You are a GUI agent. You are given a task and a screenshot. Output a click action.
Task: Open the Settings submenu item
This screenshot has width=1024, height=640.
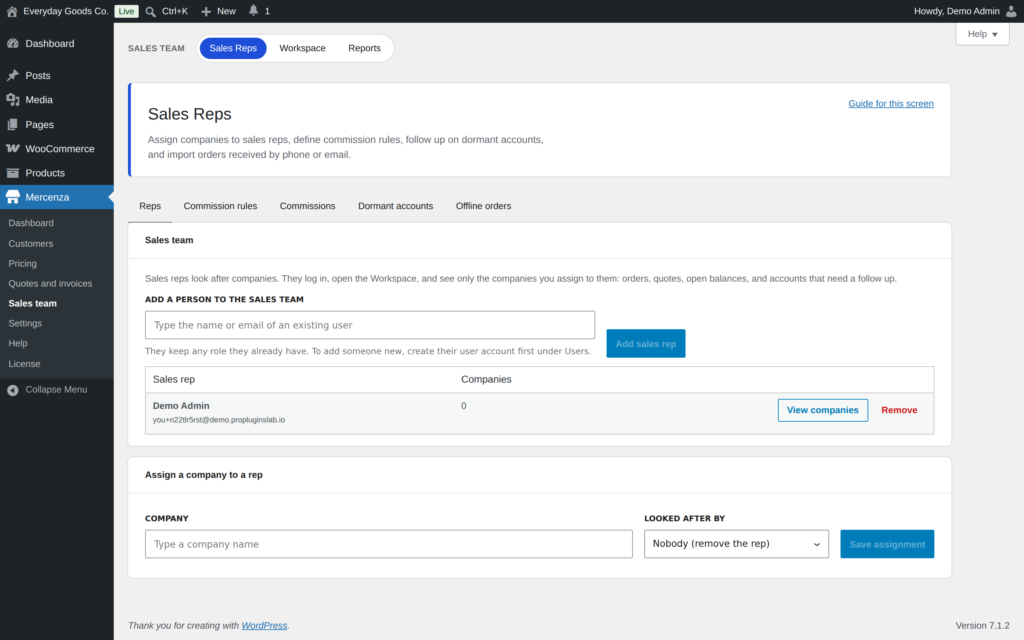click(25, 323)
